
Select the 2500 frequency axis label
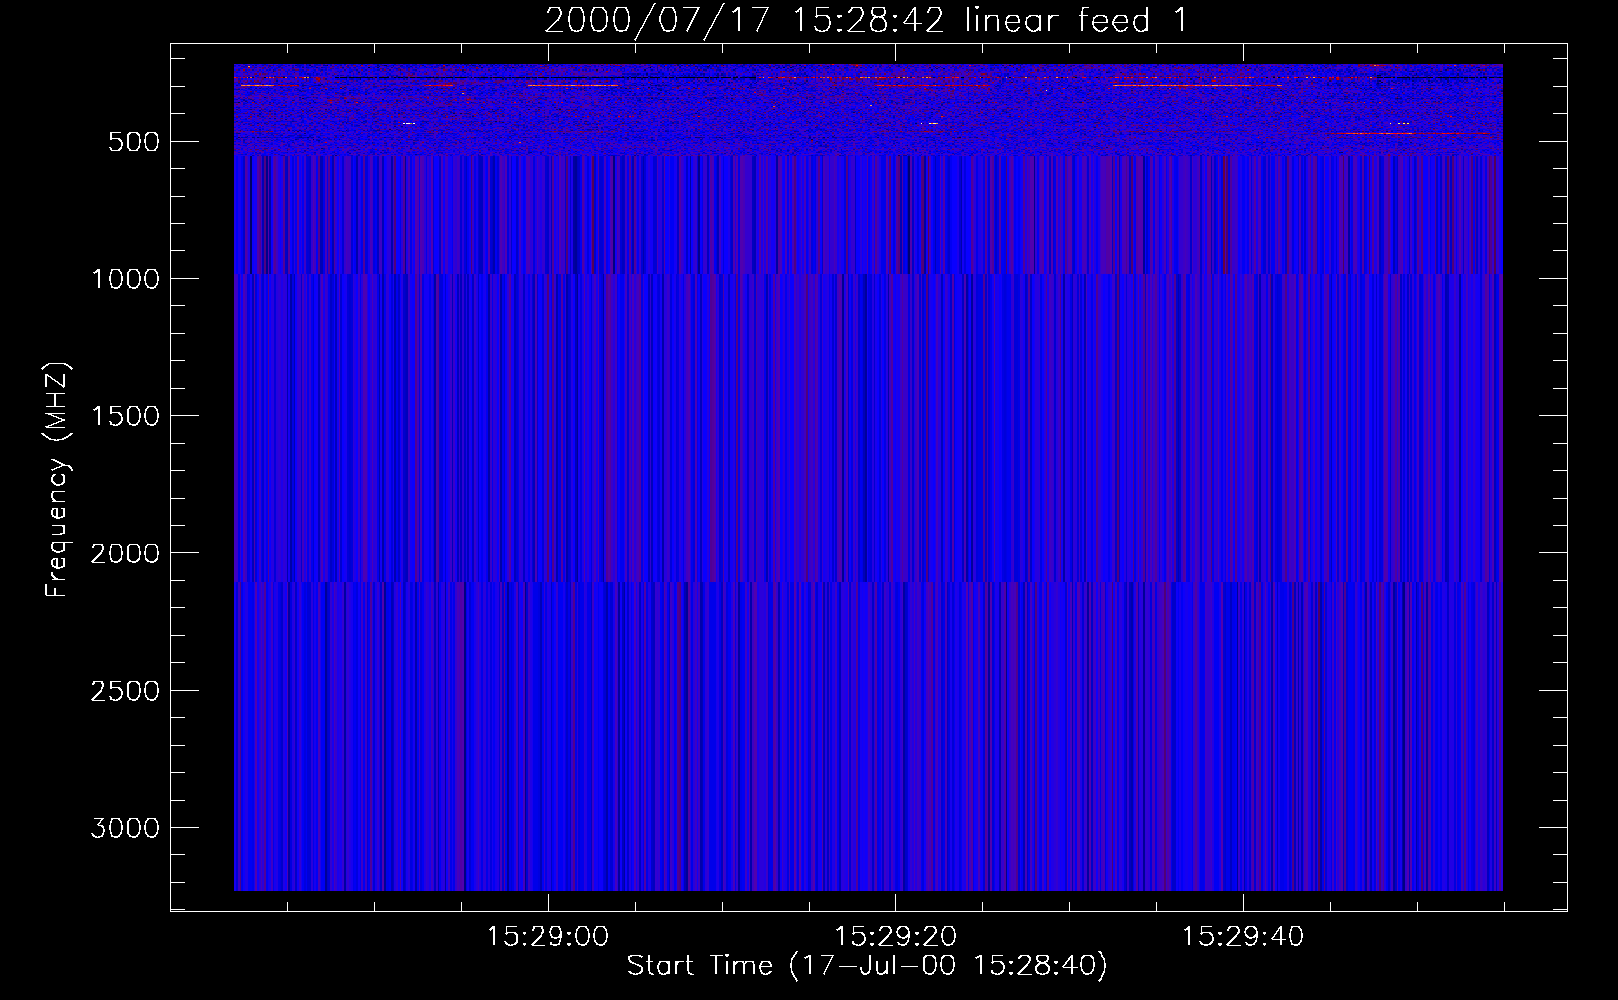(125, 691)
